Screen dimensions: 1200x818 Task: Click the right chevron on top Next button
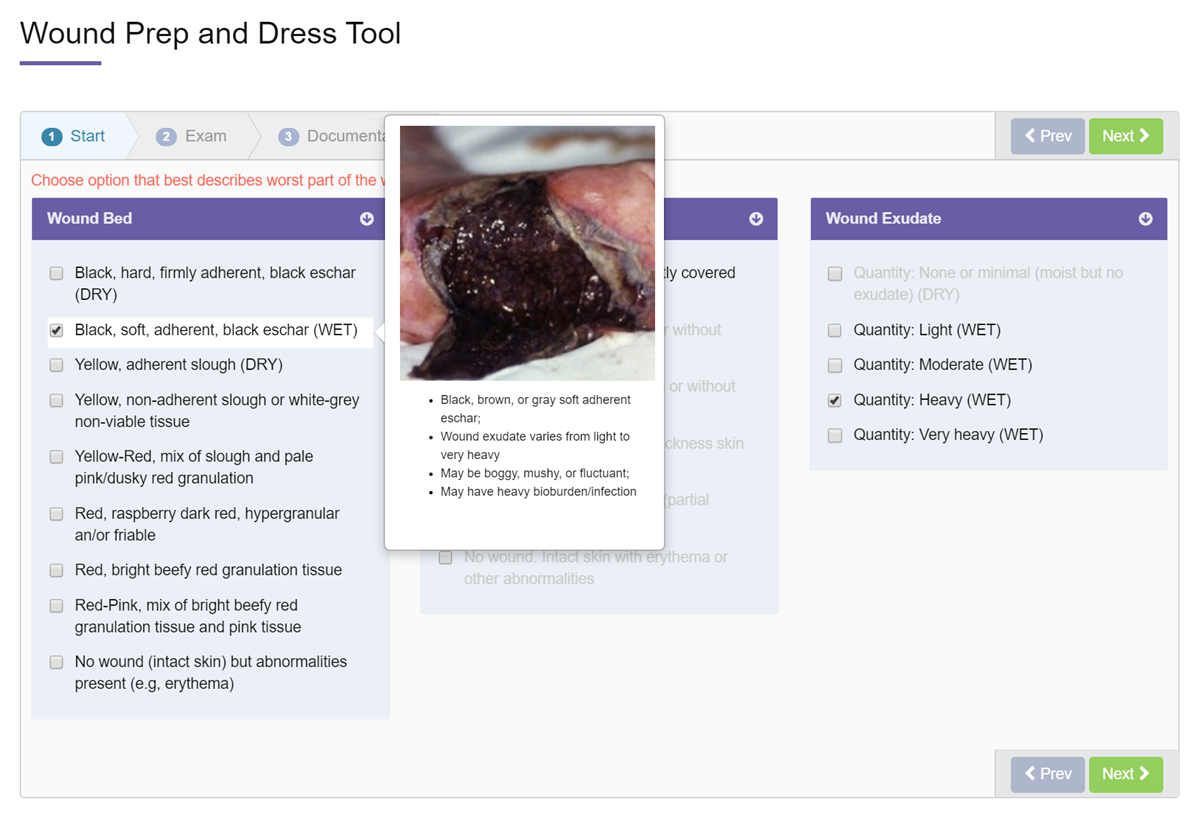(1143, 136)
